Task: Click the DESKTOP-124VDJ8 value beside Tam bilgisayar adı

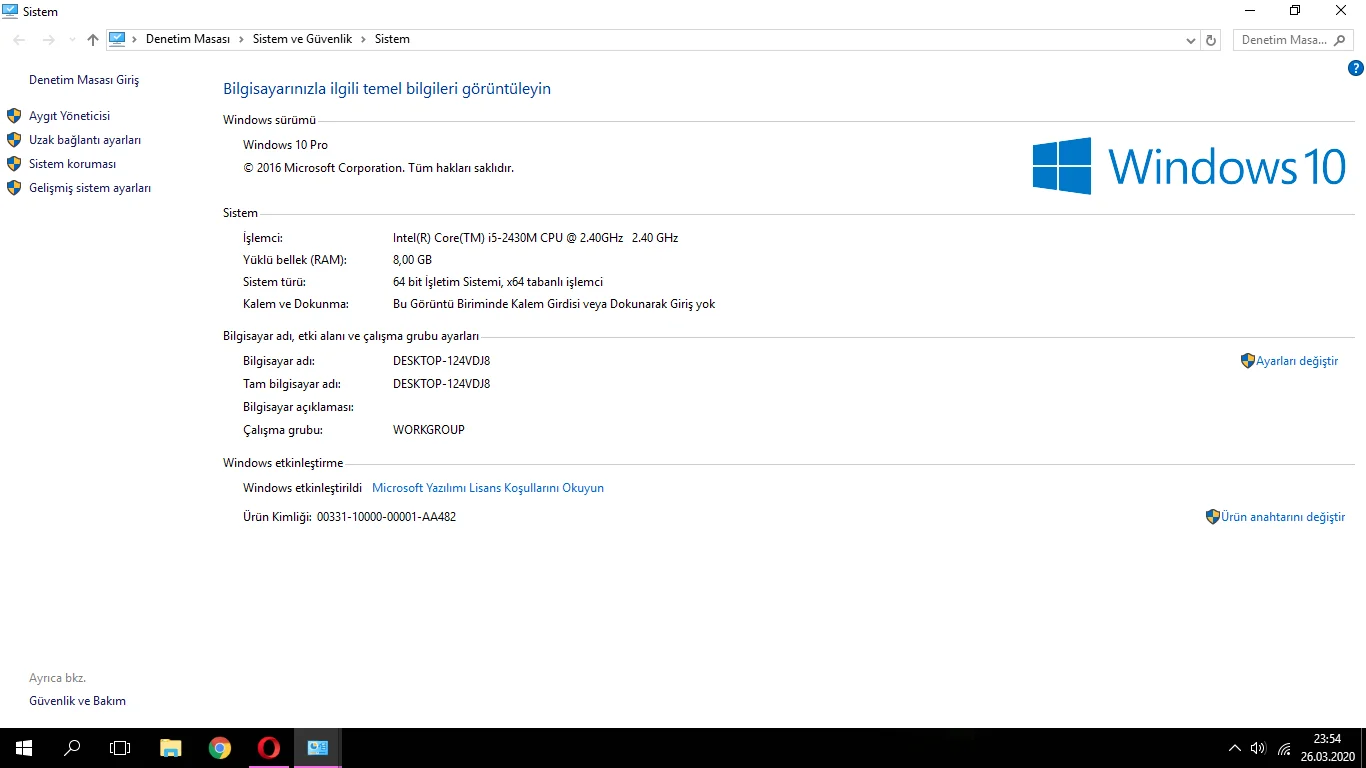Action: click(x=441, y=384)
